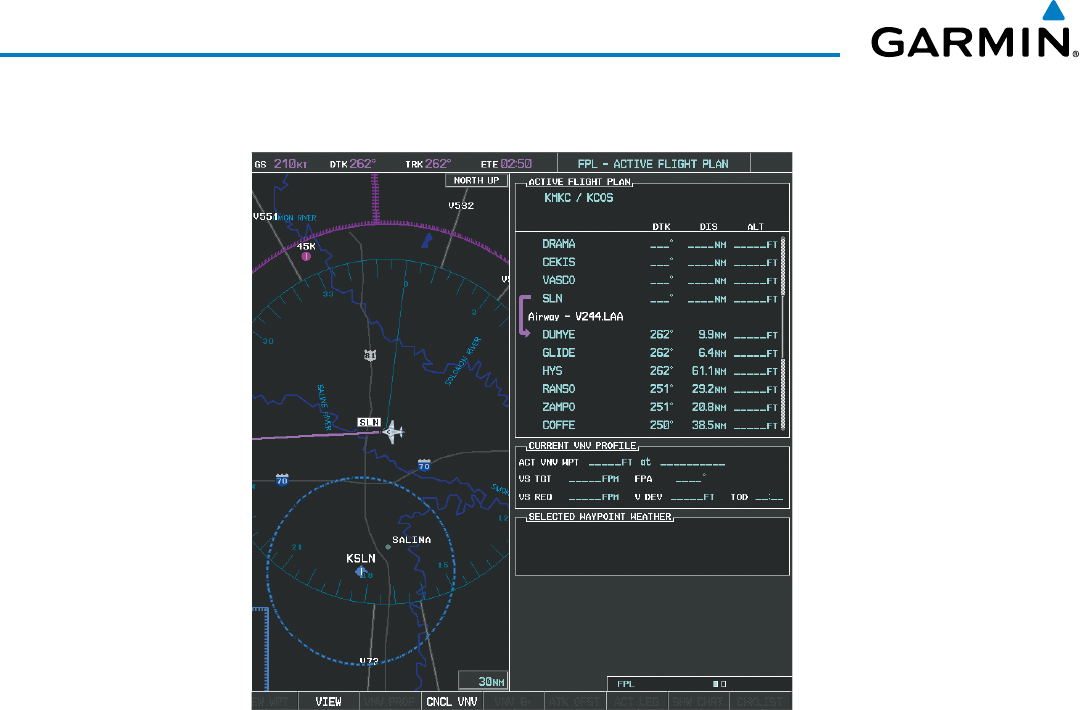This screenshot has width=1080, height=710.
Task: Click the GS 210KT readout
Action: pos(281,164)
